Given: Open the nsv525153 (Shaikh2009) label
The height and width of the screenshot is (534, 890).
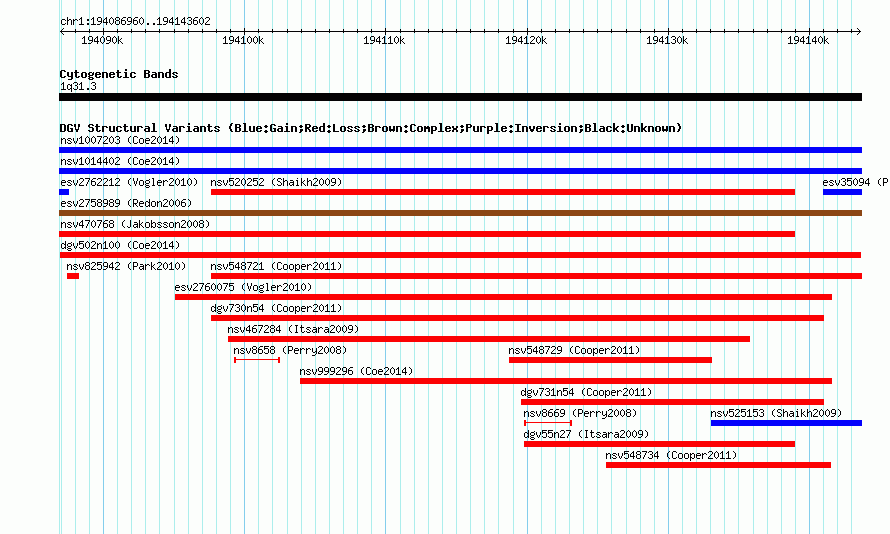Looking at the screenshot, I should click(x=776, y=413).
